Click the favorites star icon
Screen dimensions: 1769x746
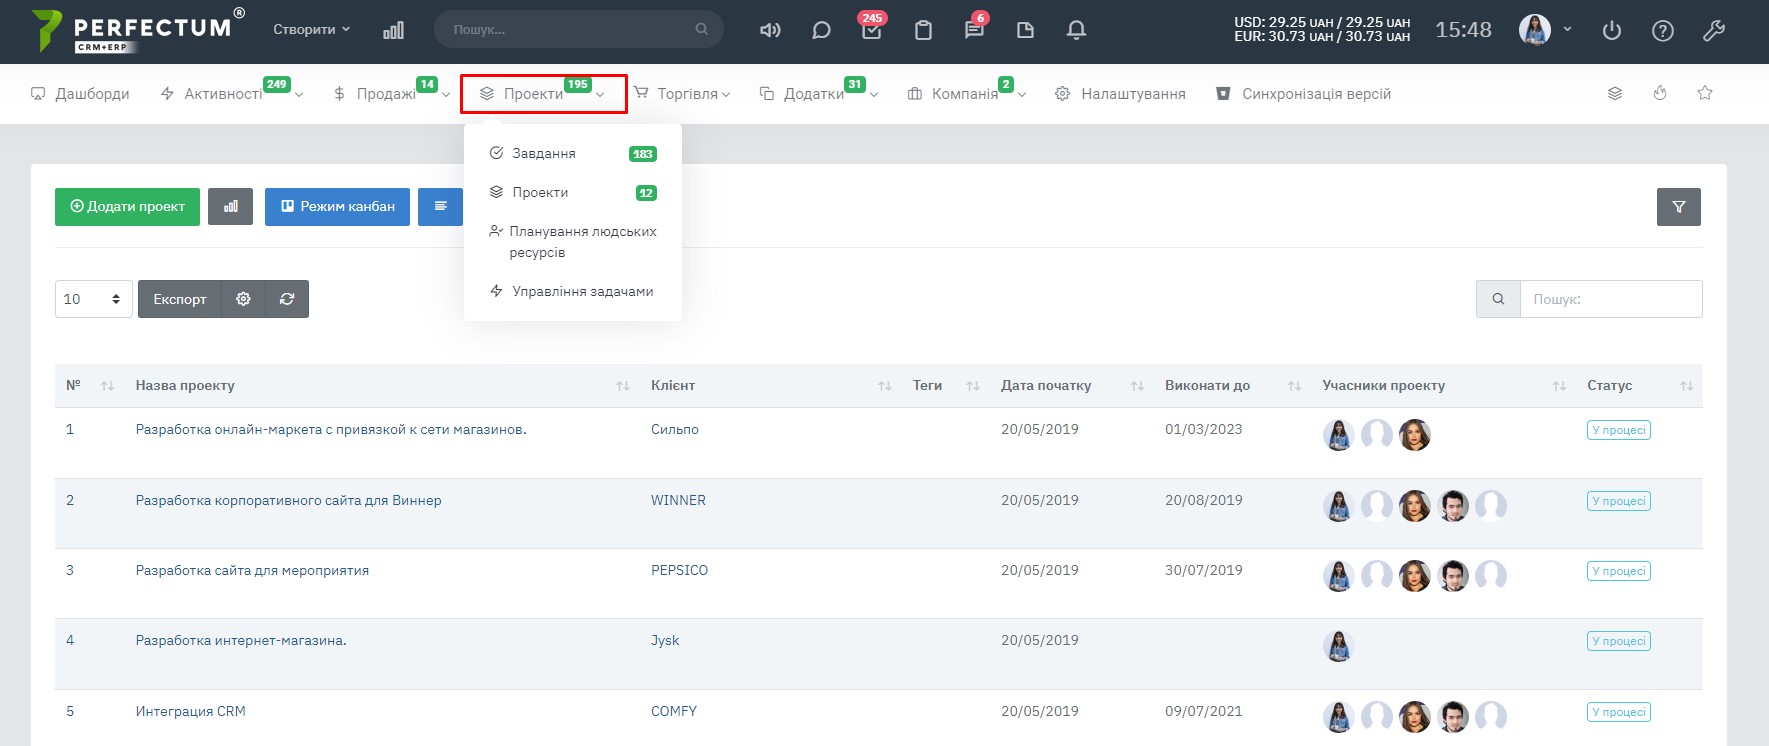[1705, 93]
